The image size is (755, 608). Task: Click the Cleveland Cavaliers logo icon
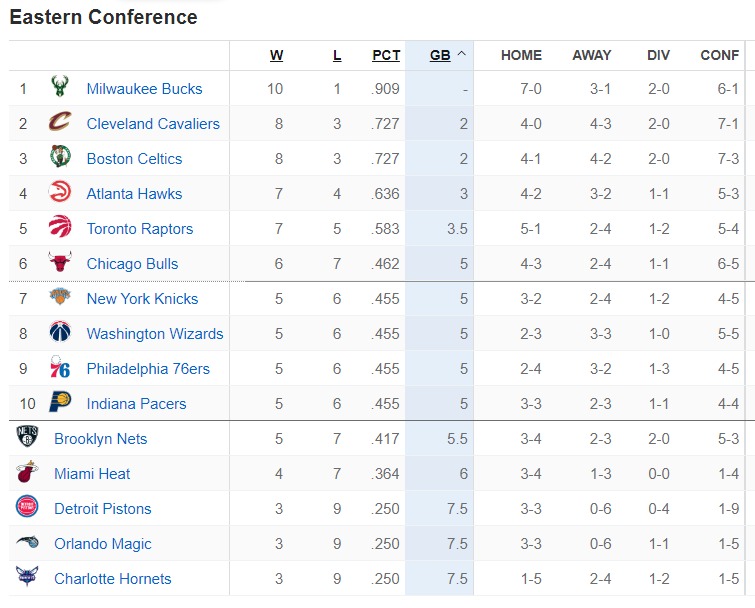60,121
